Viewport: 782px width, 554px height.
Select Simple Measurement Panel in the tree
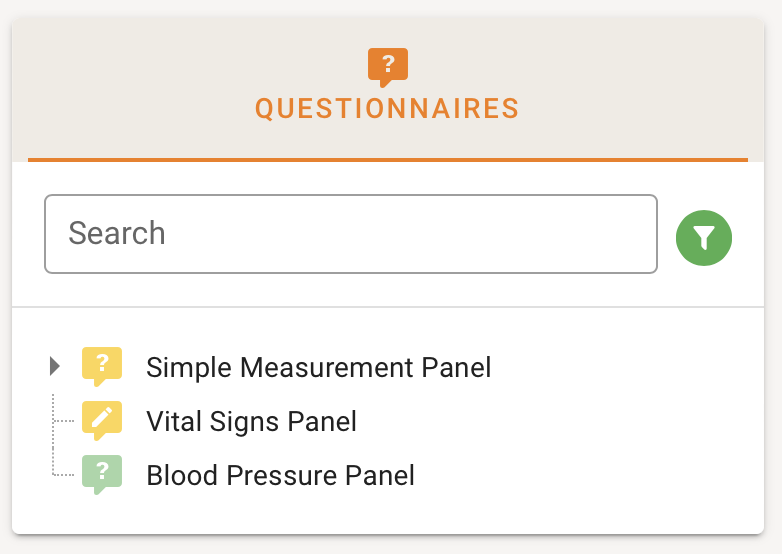pyautogui.click(x=318, y=368)
